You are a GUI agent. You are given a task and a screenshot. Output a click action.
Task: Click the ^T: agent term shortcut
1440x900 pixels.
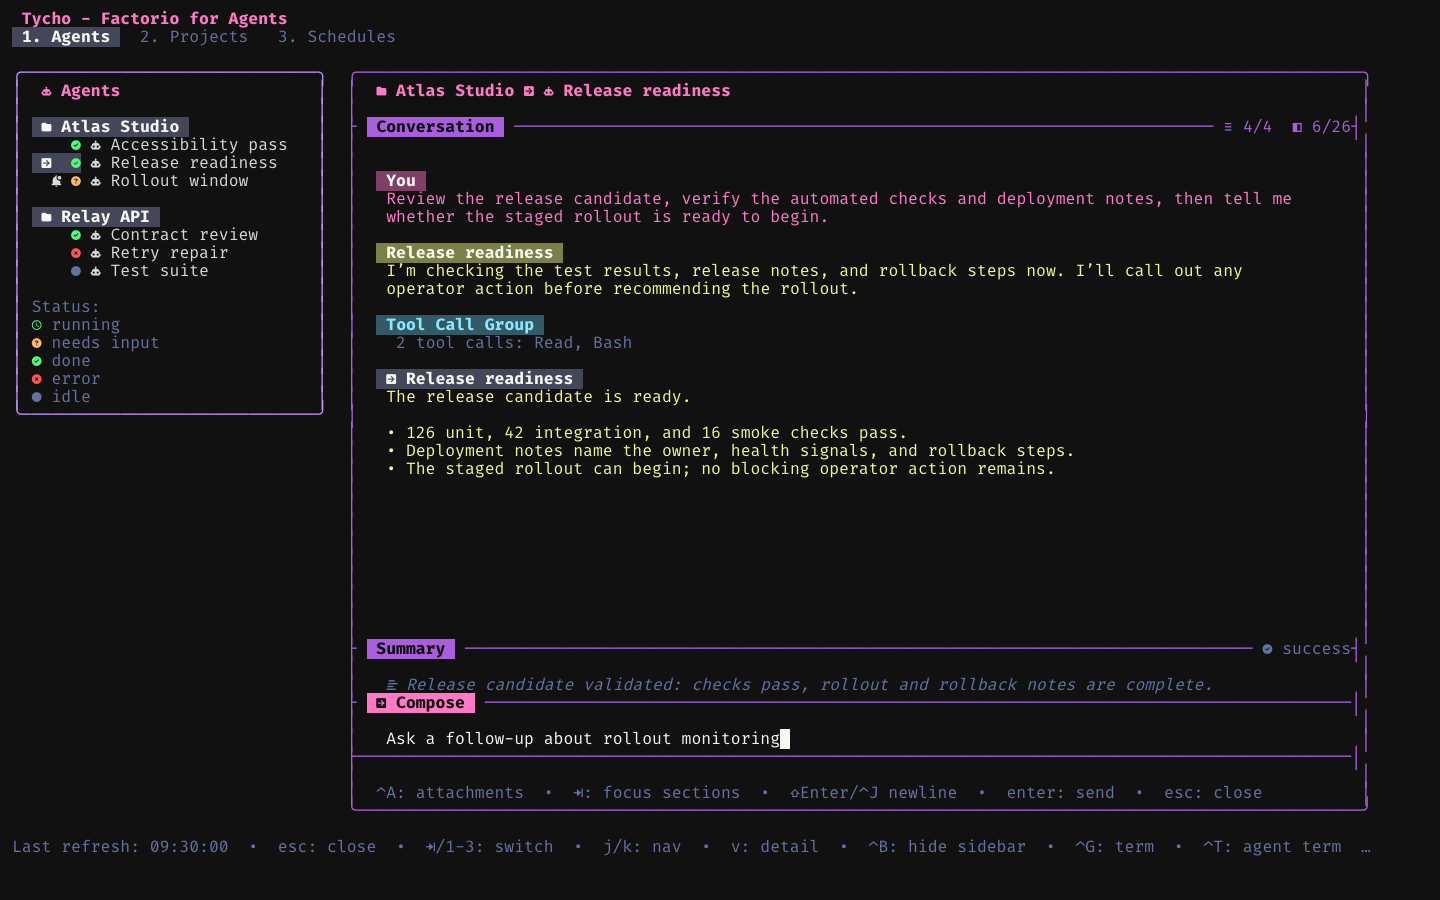[1273, 847]
